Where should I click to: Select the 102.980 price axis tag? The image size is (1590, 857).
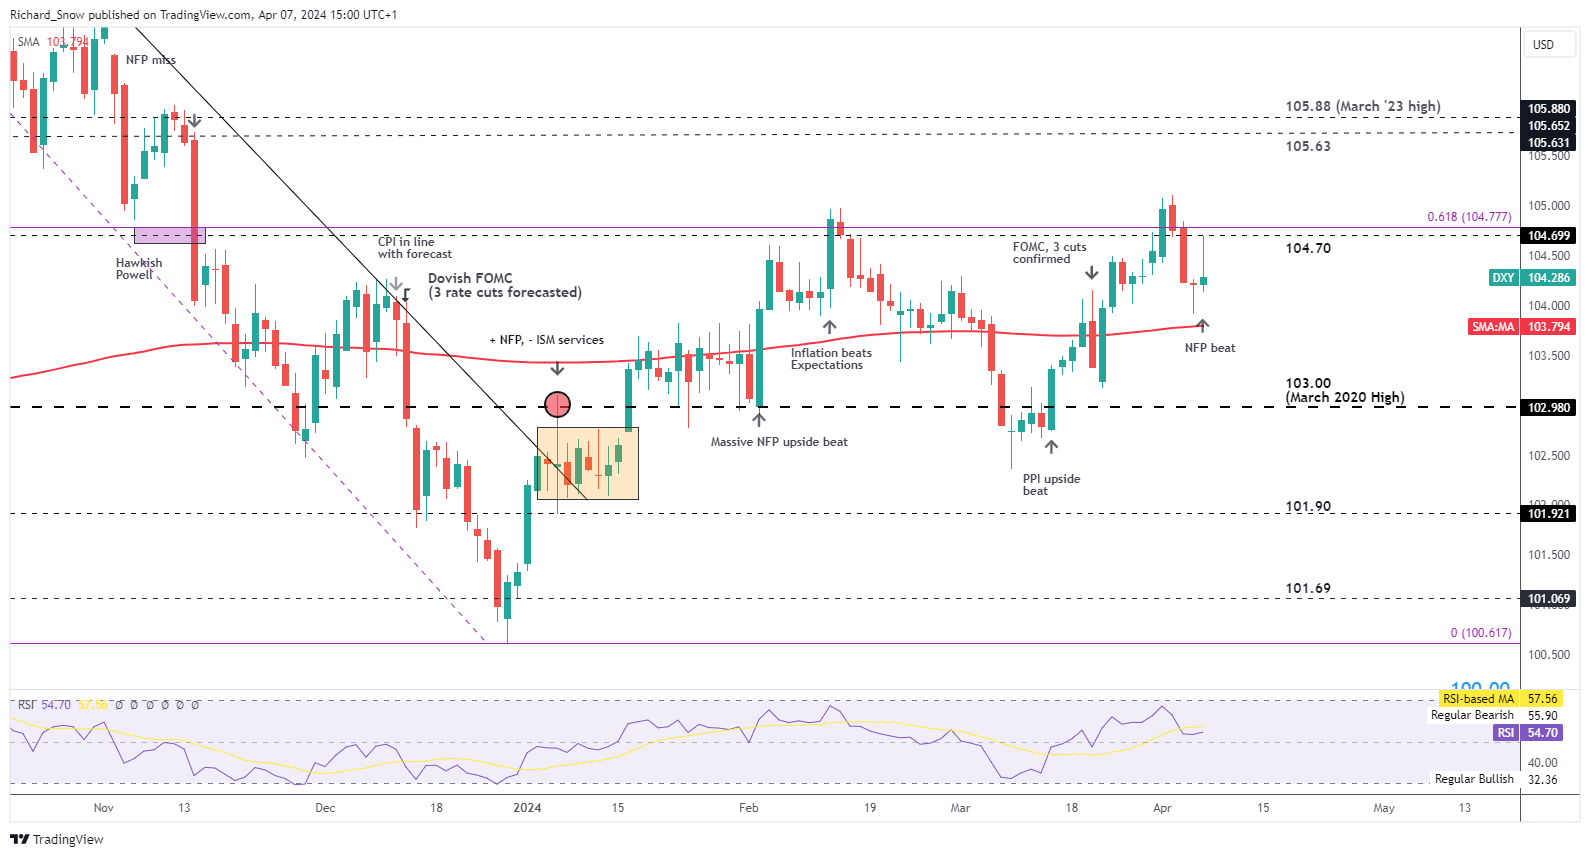(x=1549, y=408)
